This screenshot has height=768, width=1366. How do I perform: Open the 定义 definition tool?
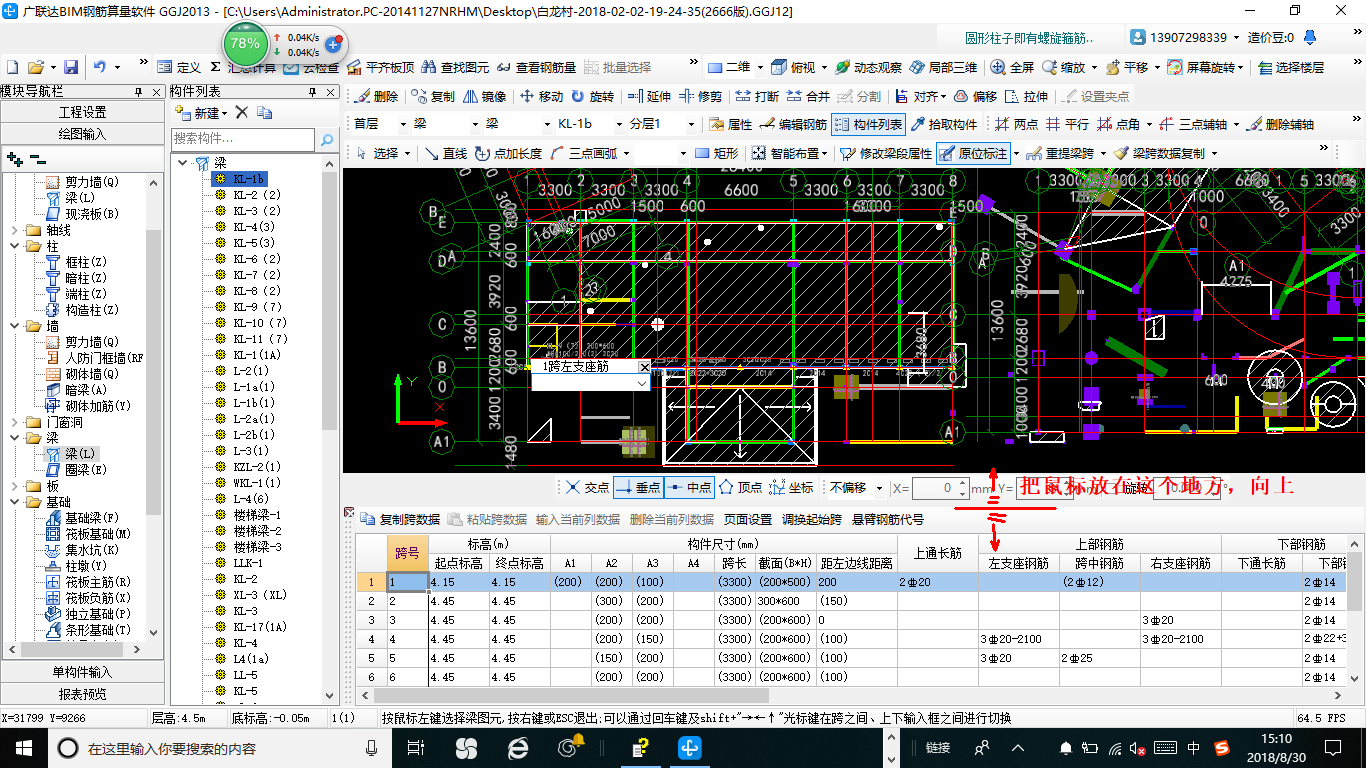click(179, 67)
